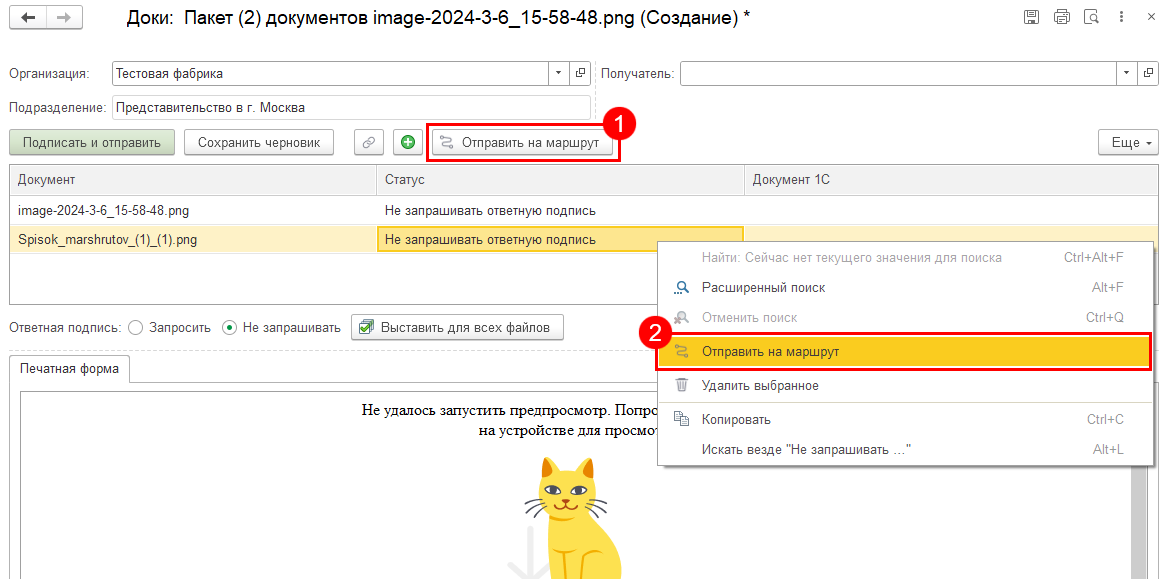Click the chain link icon button
Image resolution: width=1169 pixels, height=579 pixels.
coord(369,143)
